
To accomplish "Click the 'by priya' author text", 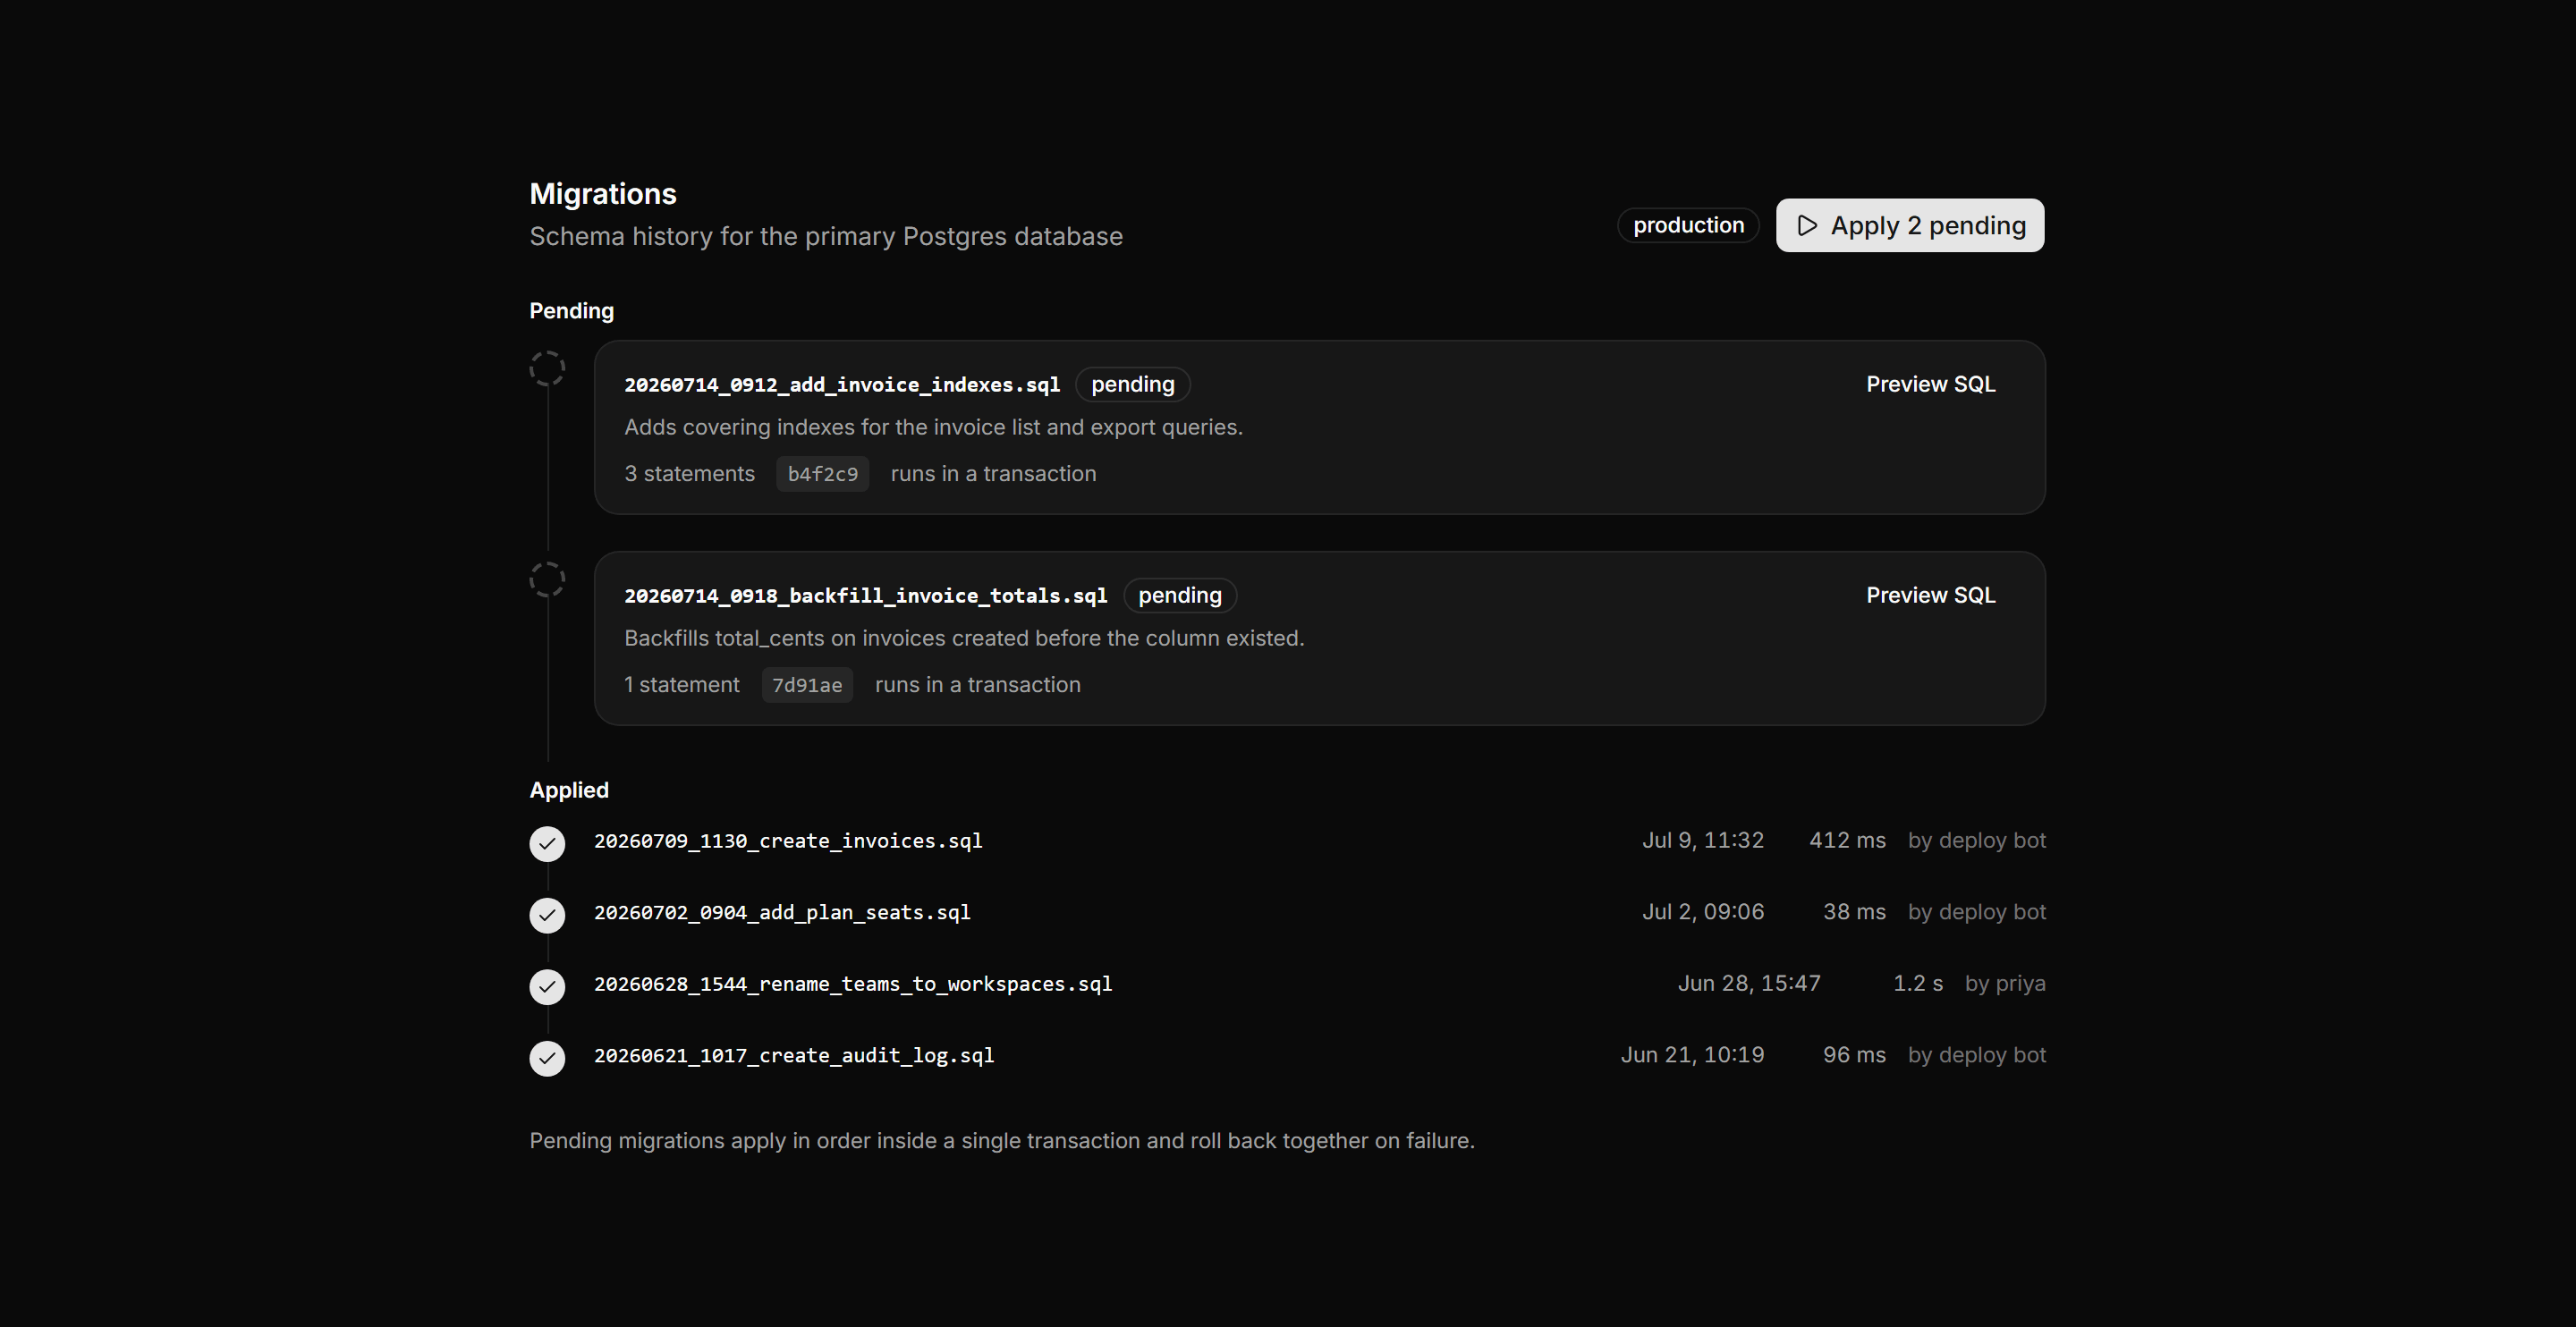I will [2005, 983].
